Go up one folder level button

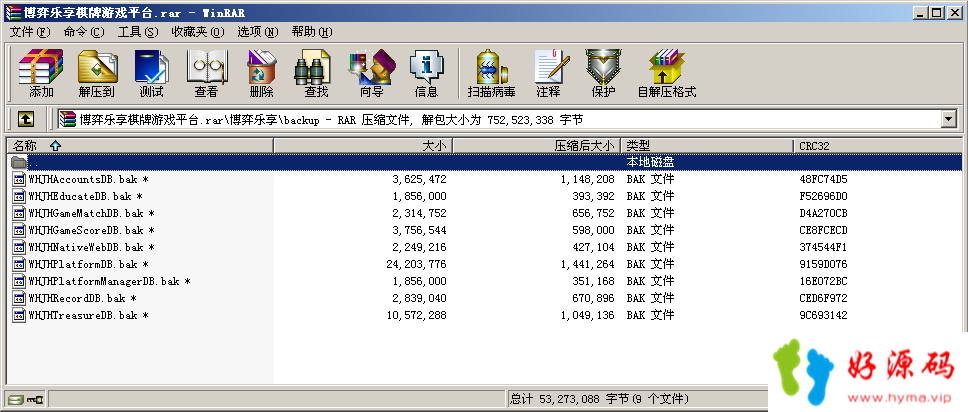[x=25, y=119]
